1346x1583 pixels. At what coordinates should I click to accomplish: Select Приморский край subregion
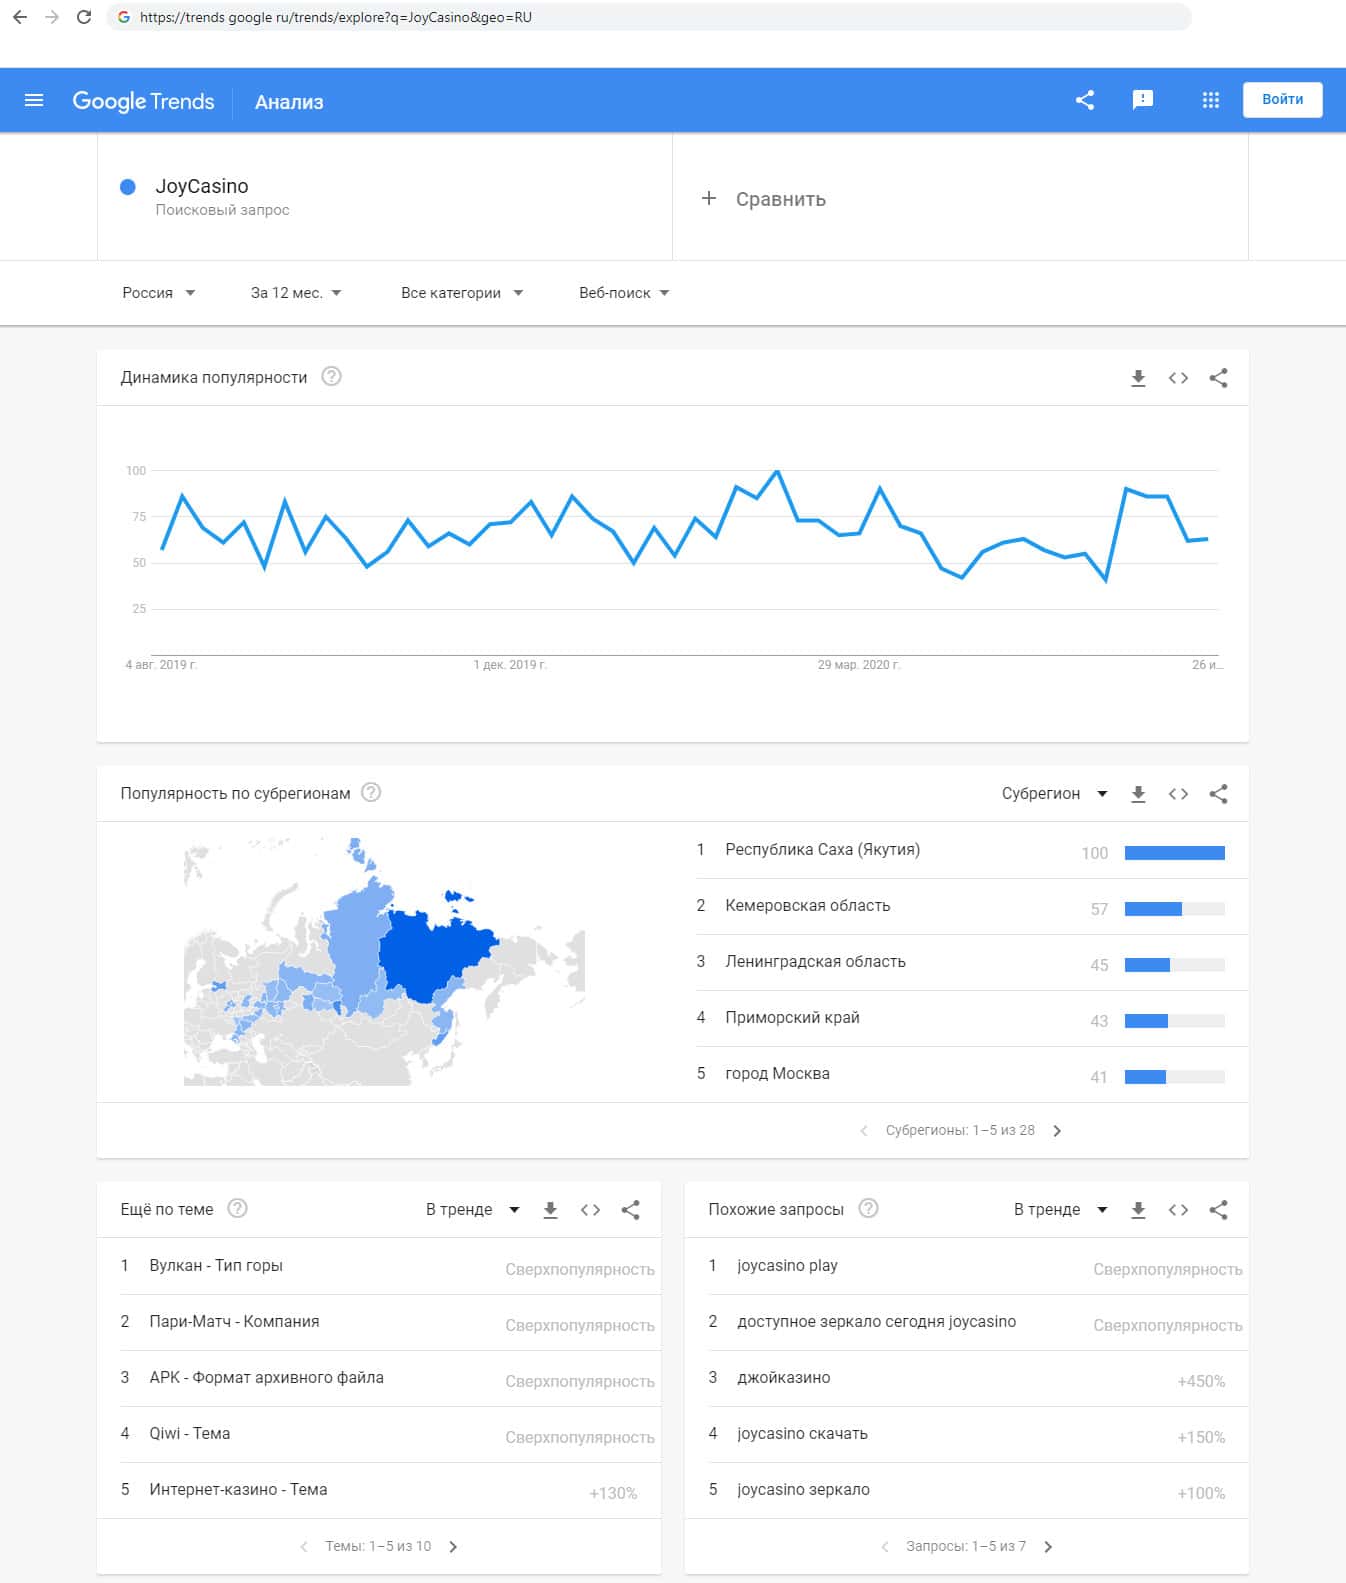click(x=972, y=1018)
